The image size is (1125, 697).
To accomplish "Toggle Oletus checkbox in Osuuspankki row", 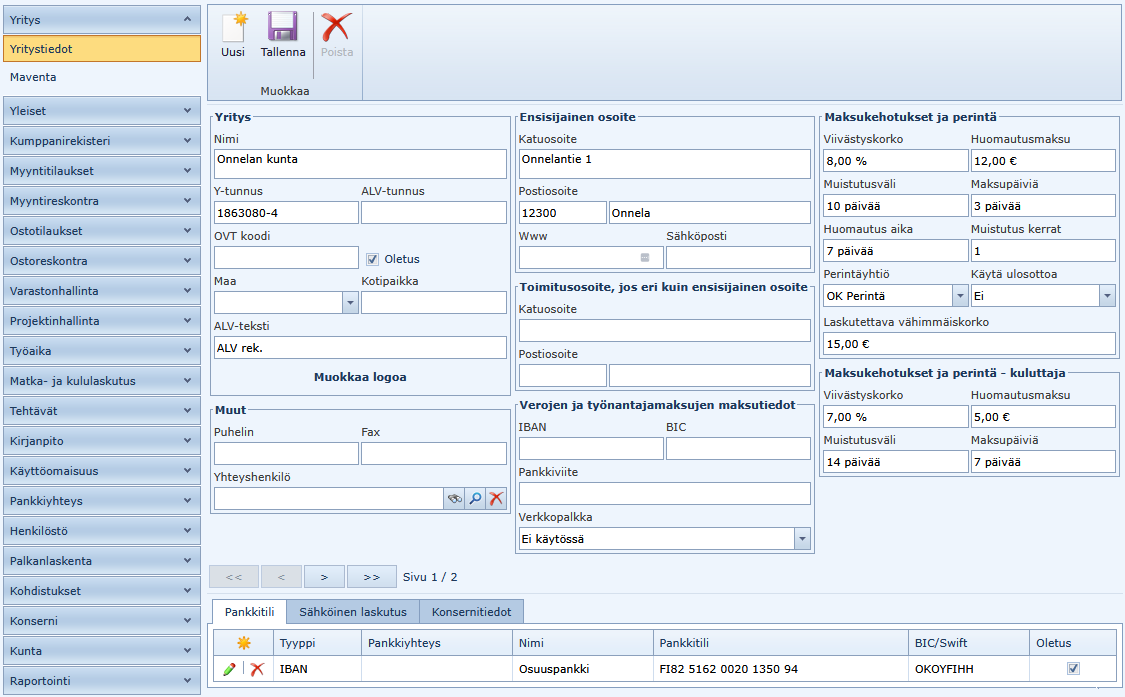I will click(x=1074, y=668).
